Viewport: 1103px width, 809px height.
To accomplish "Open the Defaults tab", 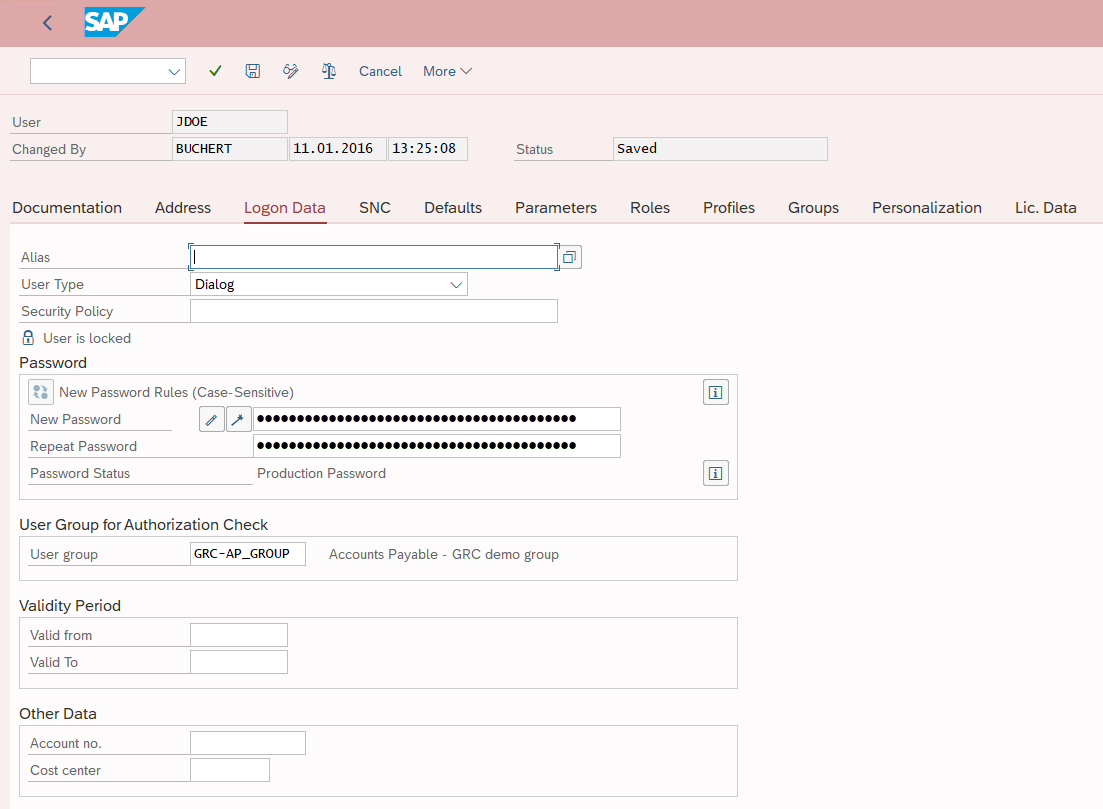I will [x=453, y=208].
